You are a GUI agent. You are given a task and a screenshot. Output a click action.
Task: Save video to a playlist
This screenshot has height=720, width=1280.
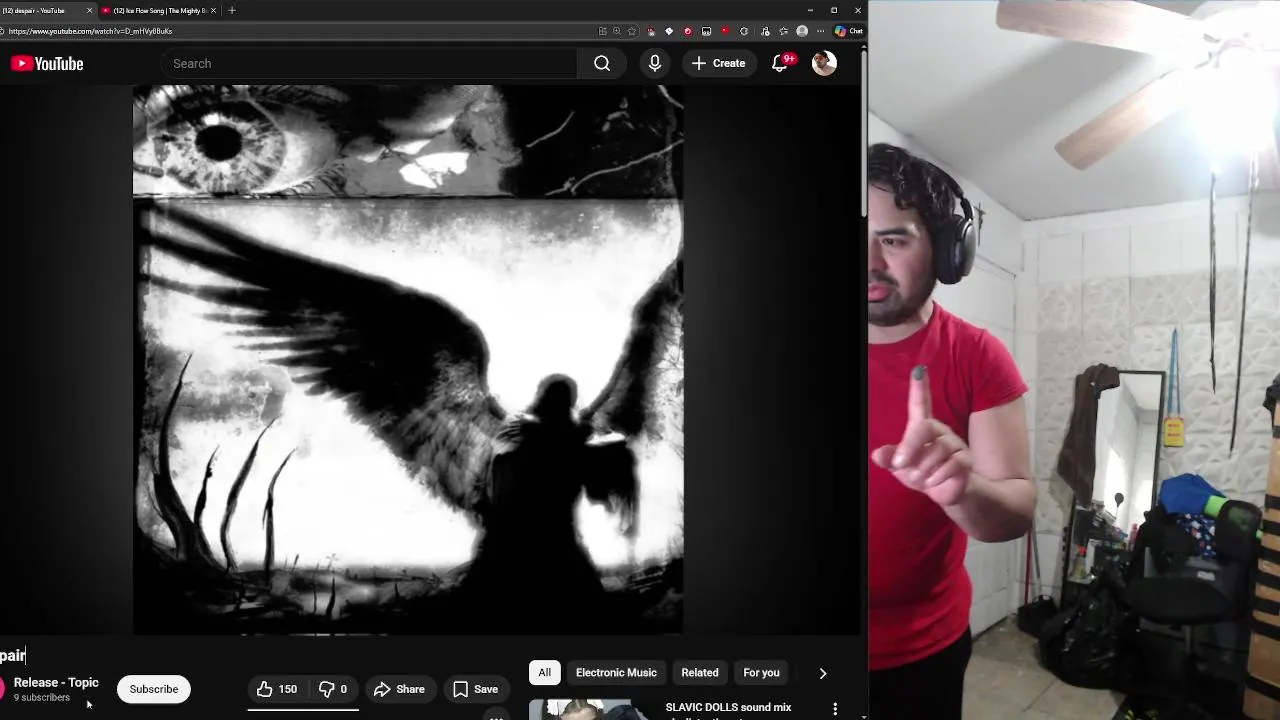tap(475, 689)
